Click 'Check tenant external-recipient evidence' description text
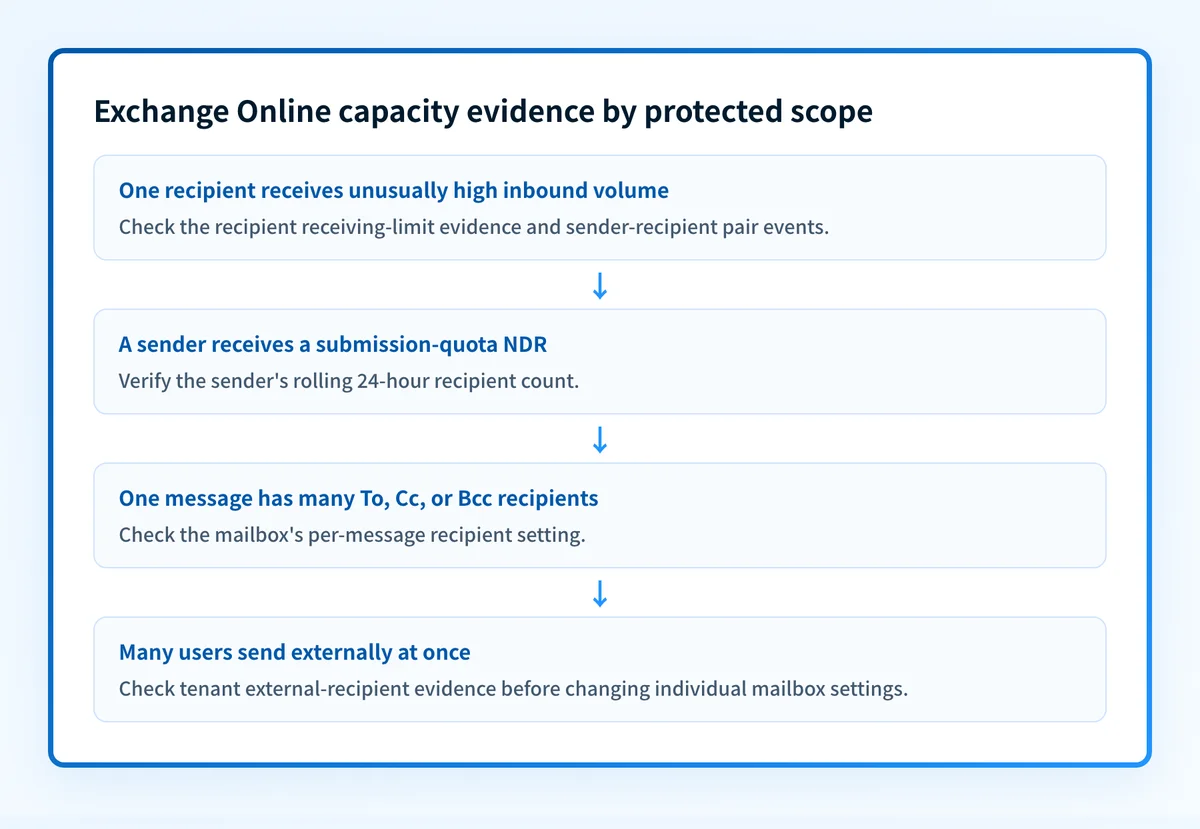This screenshot has height=829, width=1200. coord(513,688)
